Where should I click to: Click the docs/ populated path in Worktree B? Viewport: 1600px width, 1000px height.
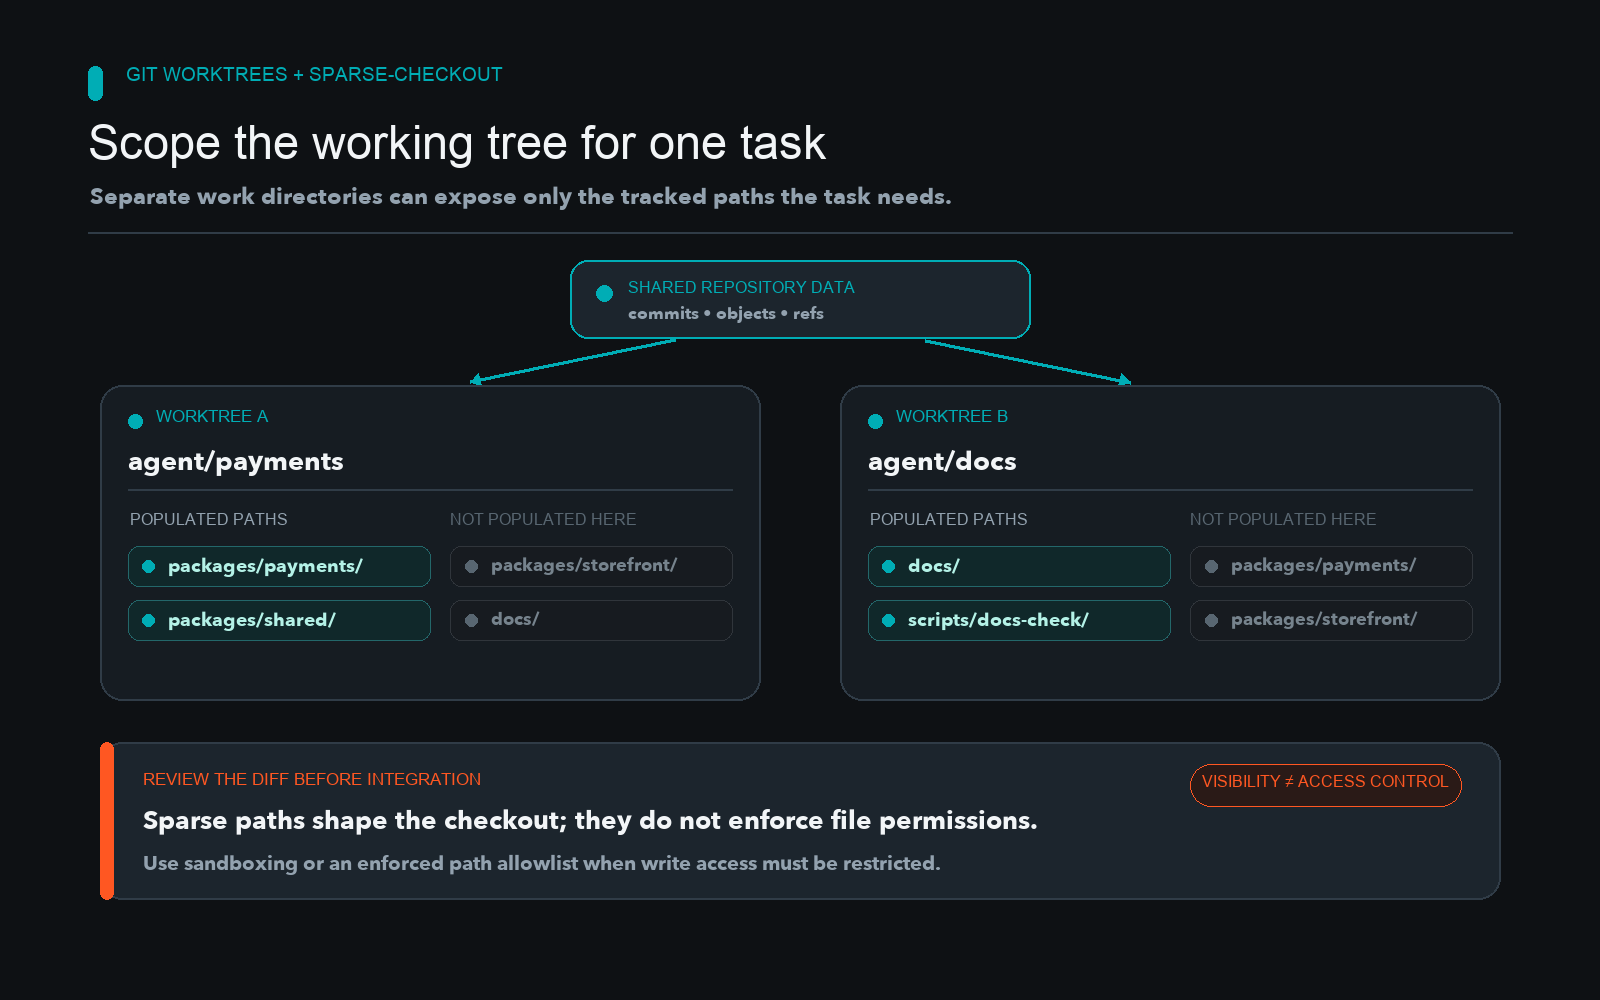coord(1019,566)
